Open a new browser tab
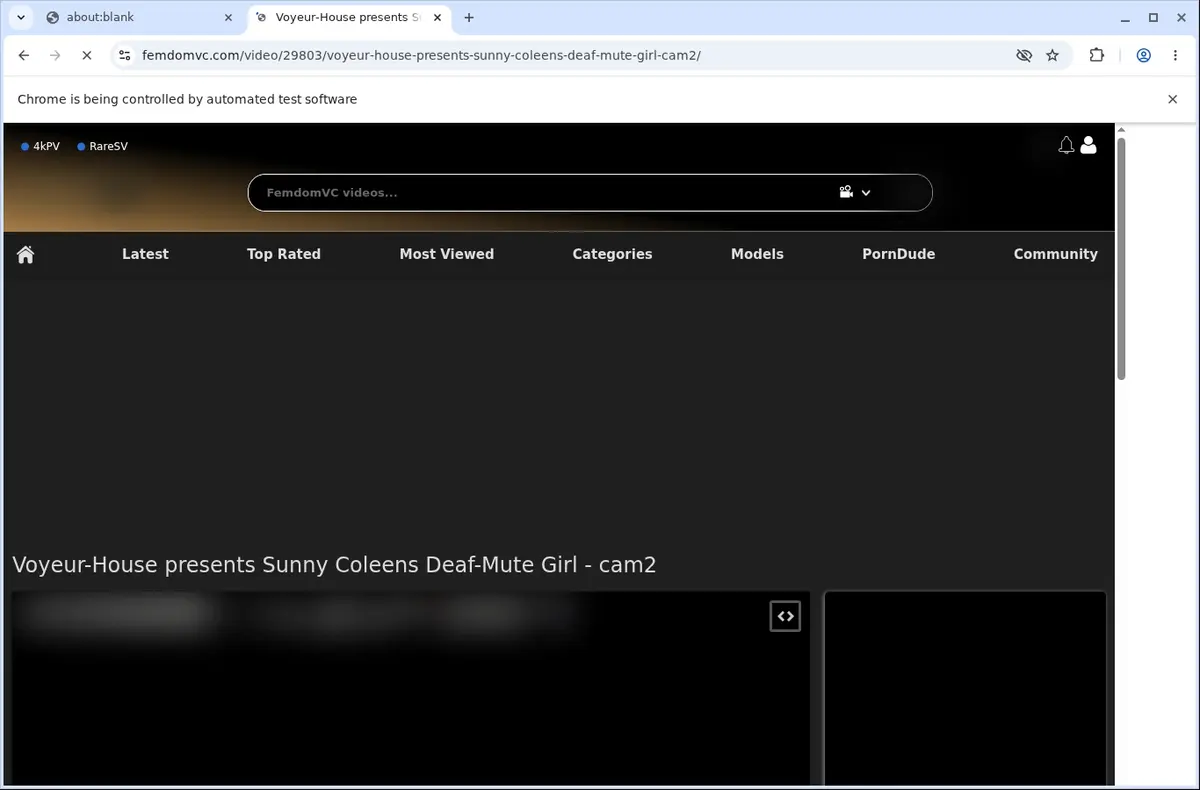Image resolution: width=1200 pixels, height=790 pixels. tap(469, 17)
